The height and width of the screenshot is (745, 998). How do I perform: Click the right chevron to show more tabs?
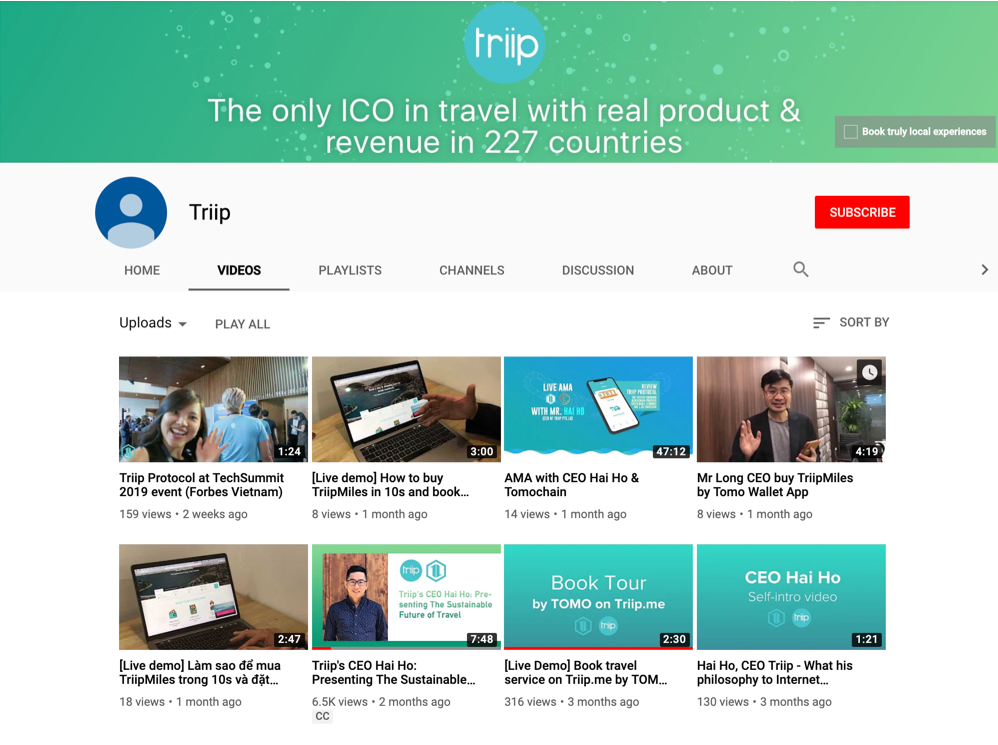click(984, 270)
